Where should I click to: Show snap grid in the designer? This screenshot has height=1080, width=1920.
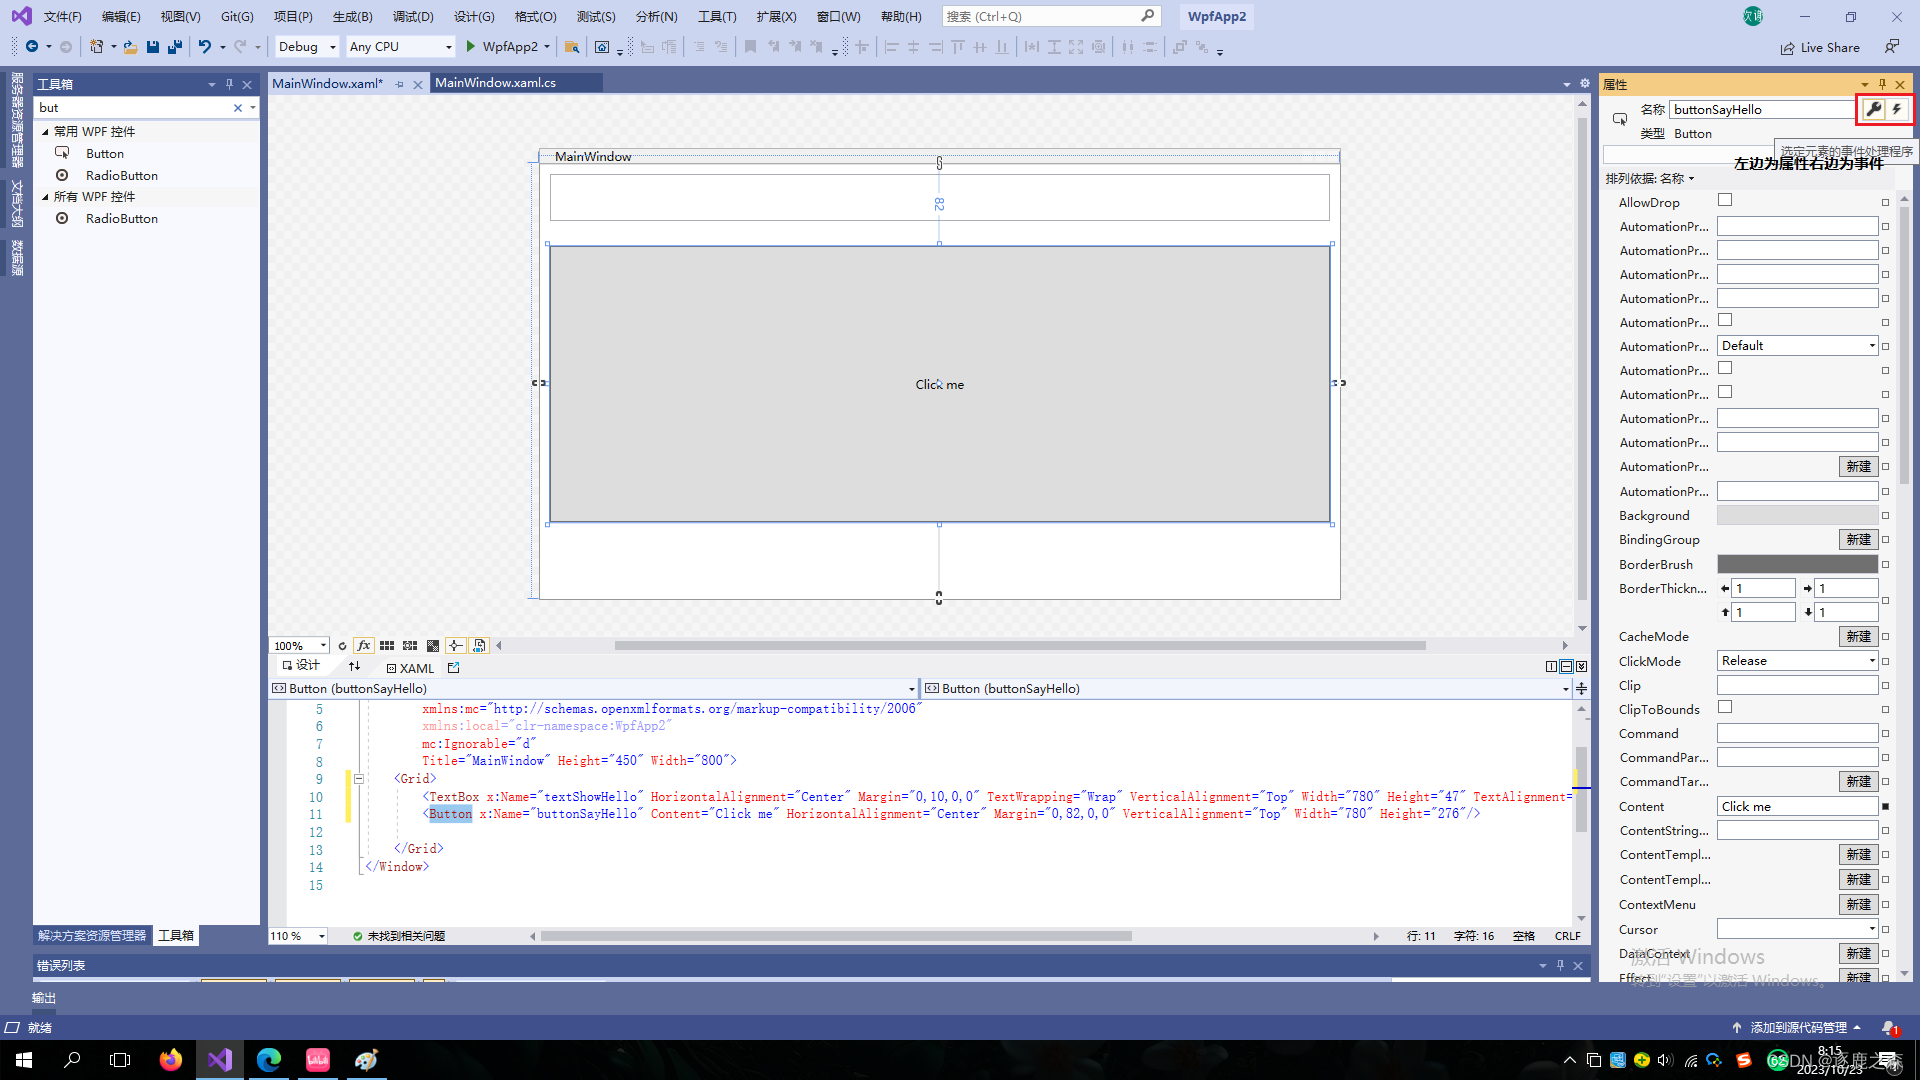coord(387,646)
